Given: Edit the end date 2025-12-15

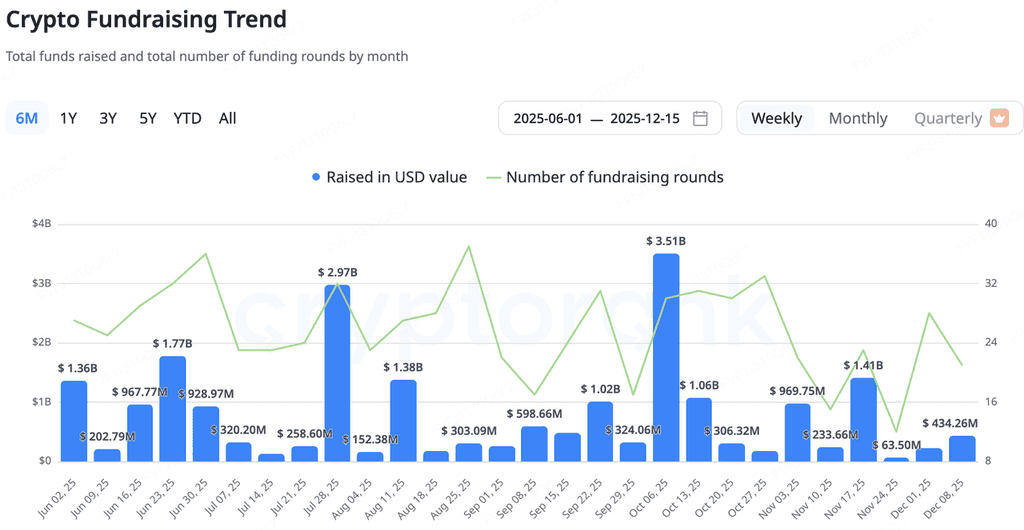Looking at the screenshot, I should (645, 118).
